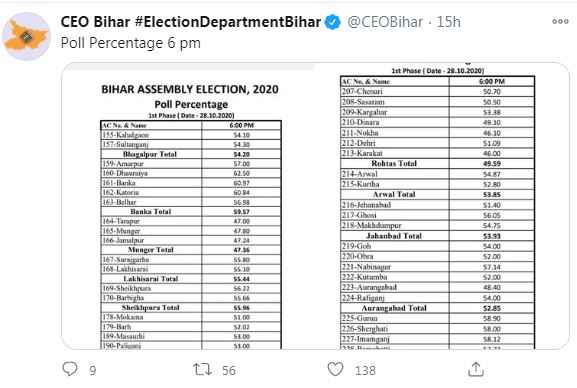Open the @CEOBihar handle
Image resolution: width=577 pixels, height=388 pixels.
coord(385,22)
